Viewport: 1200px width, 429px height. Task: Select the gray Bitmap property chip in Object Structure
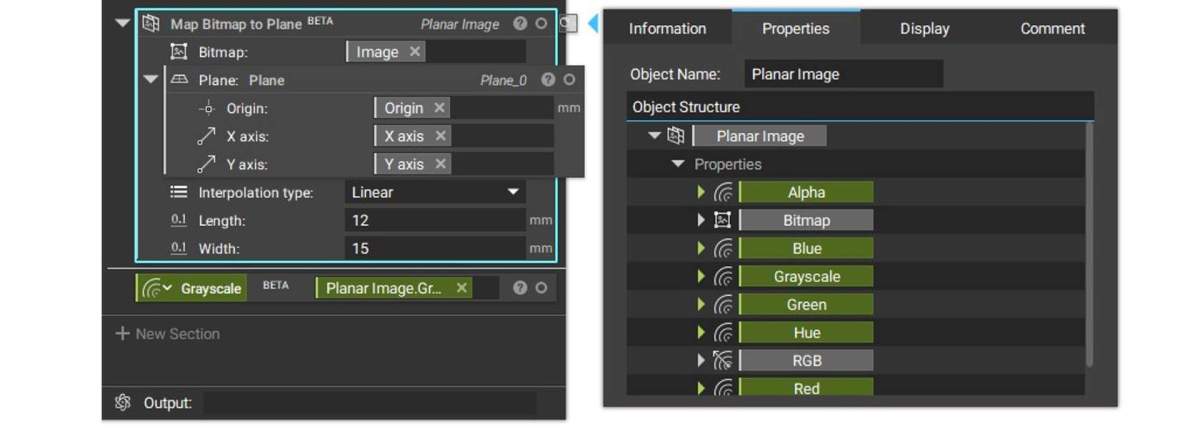tap(806, 220)
